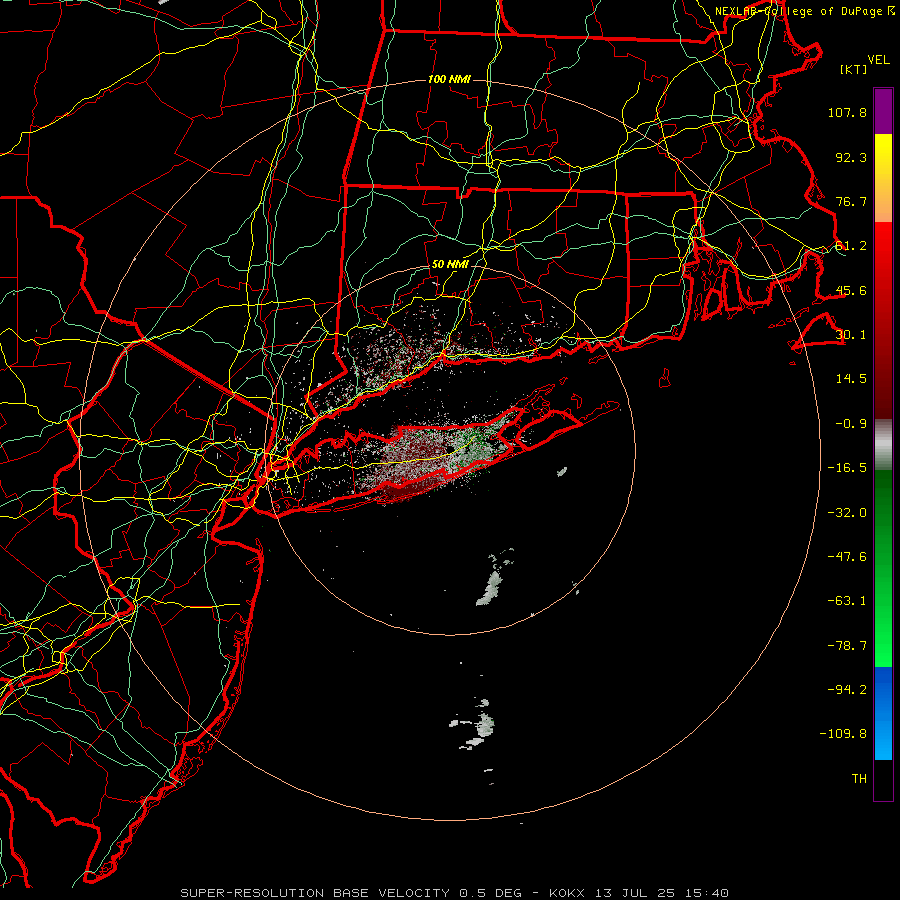
Task: Click the 14.5 velocity legend value
Action: (x=851, y=379)
